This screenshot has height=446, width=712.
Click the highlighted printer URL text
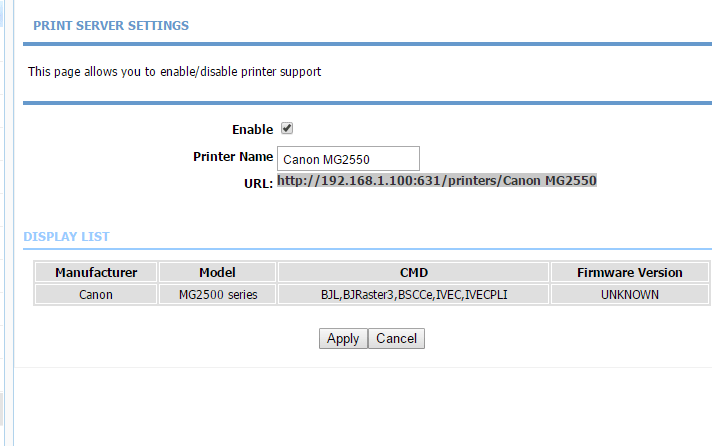tap(436, 181)
